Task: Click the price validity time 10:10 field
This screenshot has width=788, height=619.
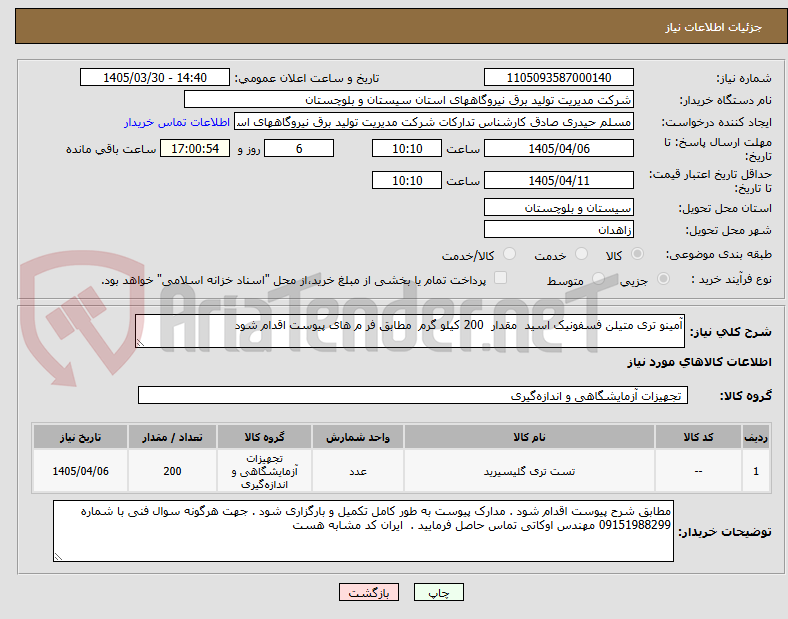Action: click(407, 180)
